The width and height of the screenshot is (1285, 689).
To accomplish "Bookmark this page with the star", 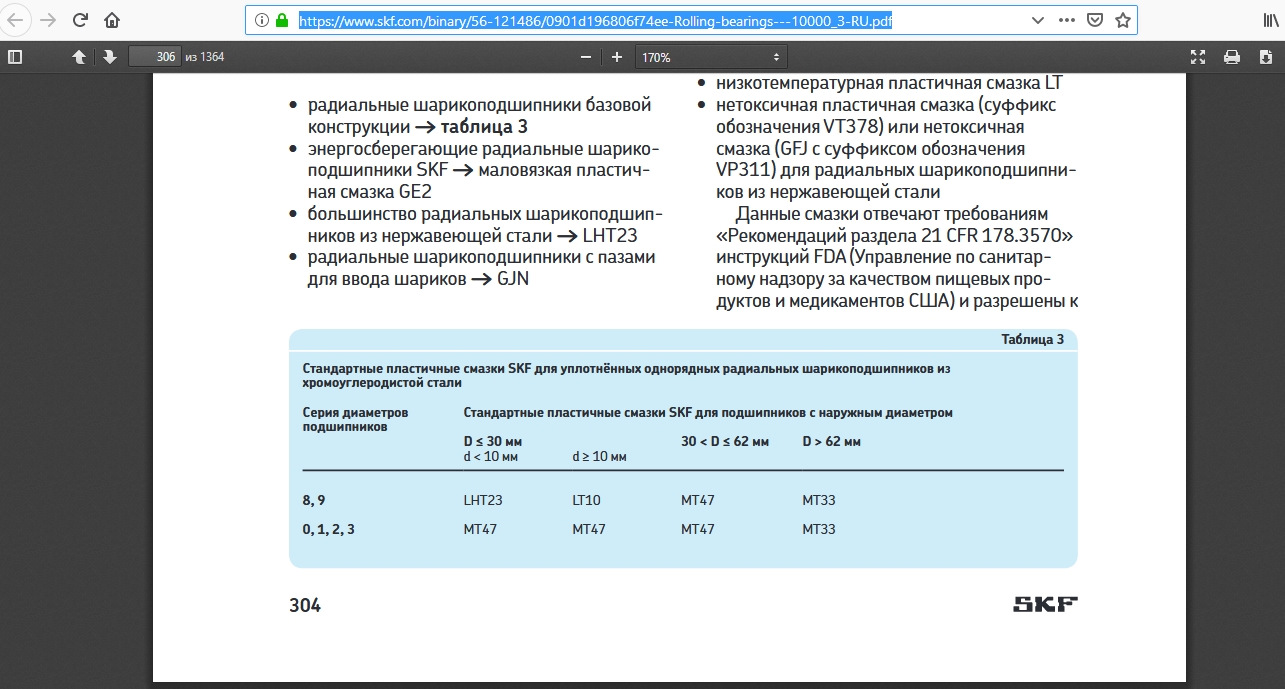I will coord(1122,20).
